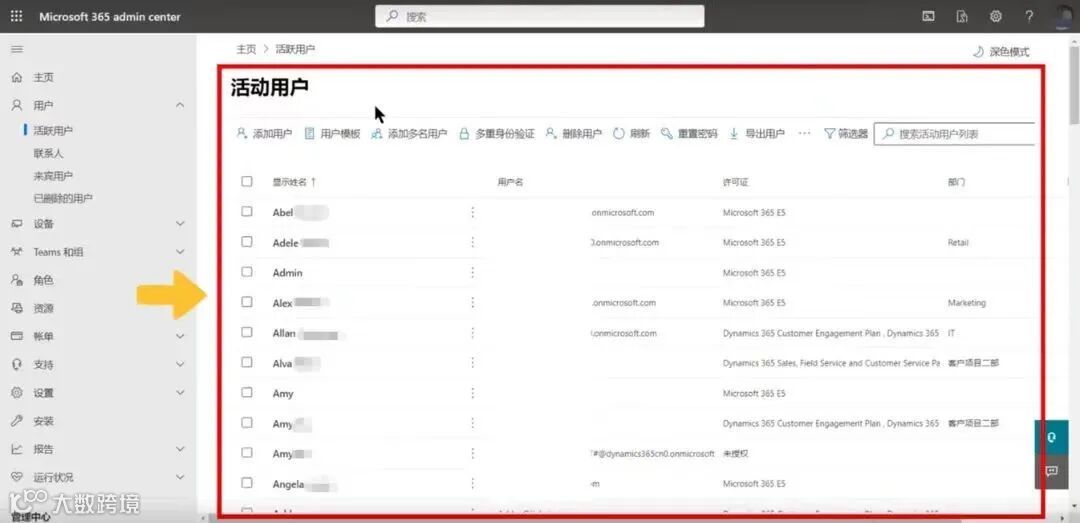Open the settings gear in header
1080x523 pixels.
(995, 17)
